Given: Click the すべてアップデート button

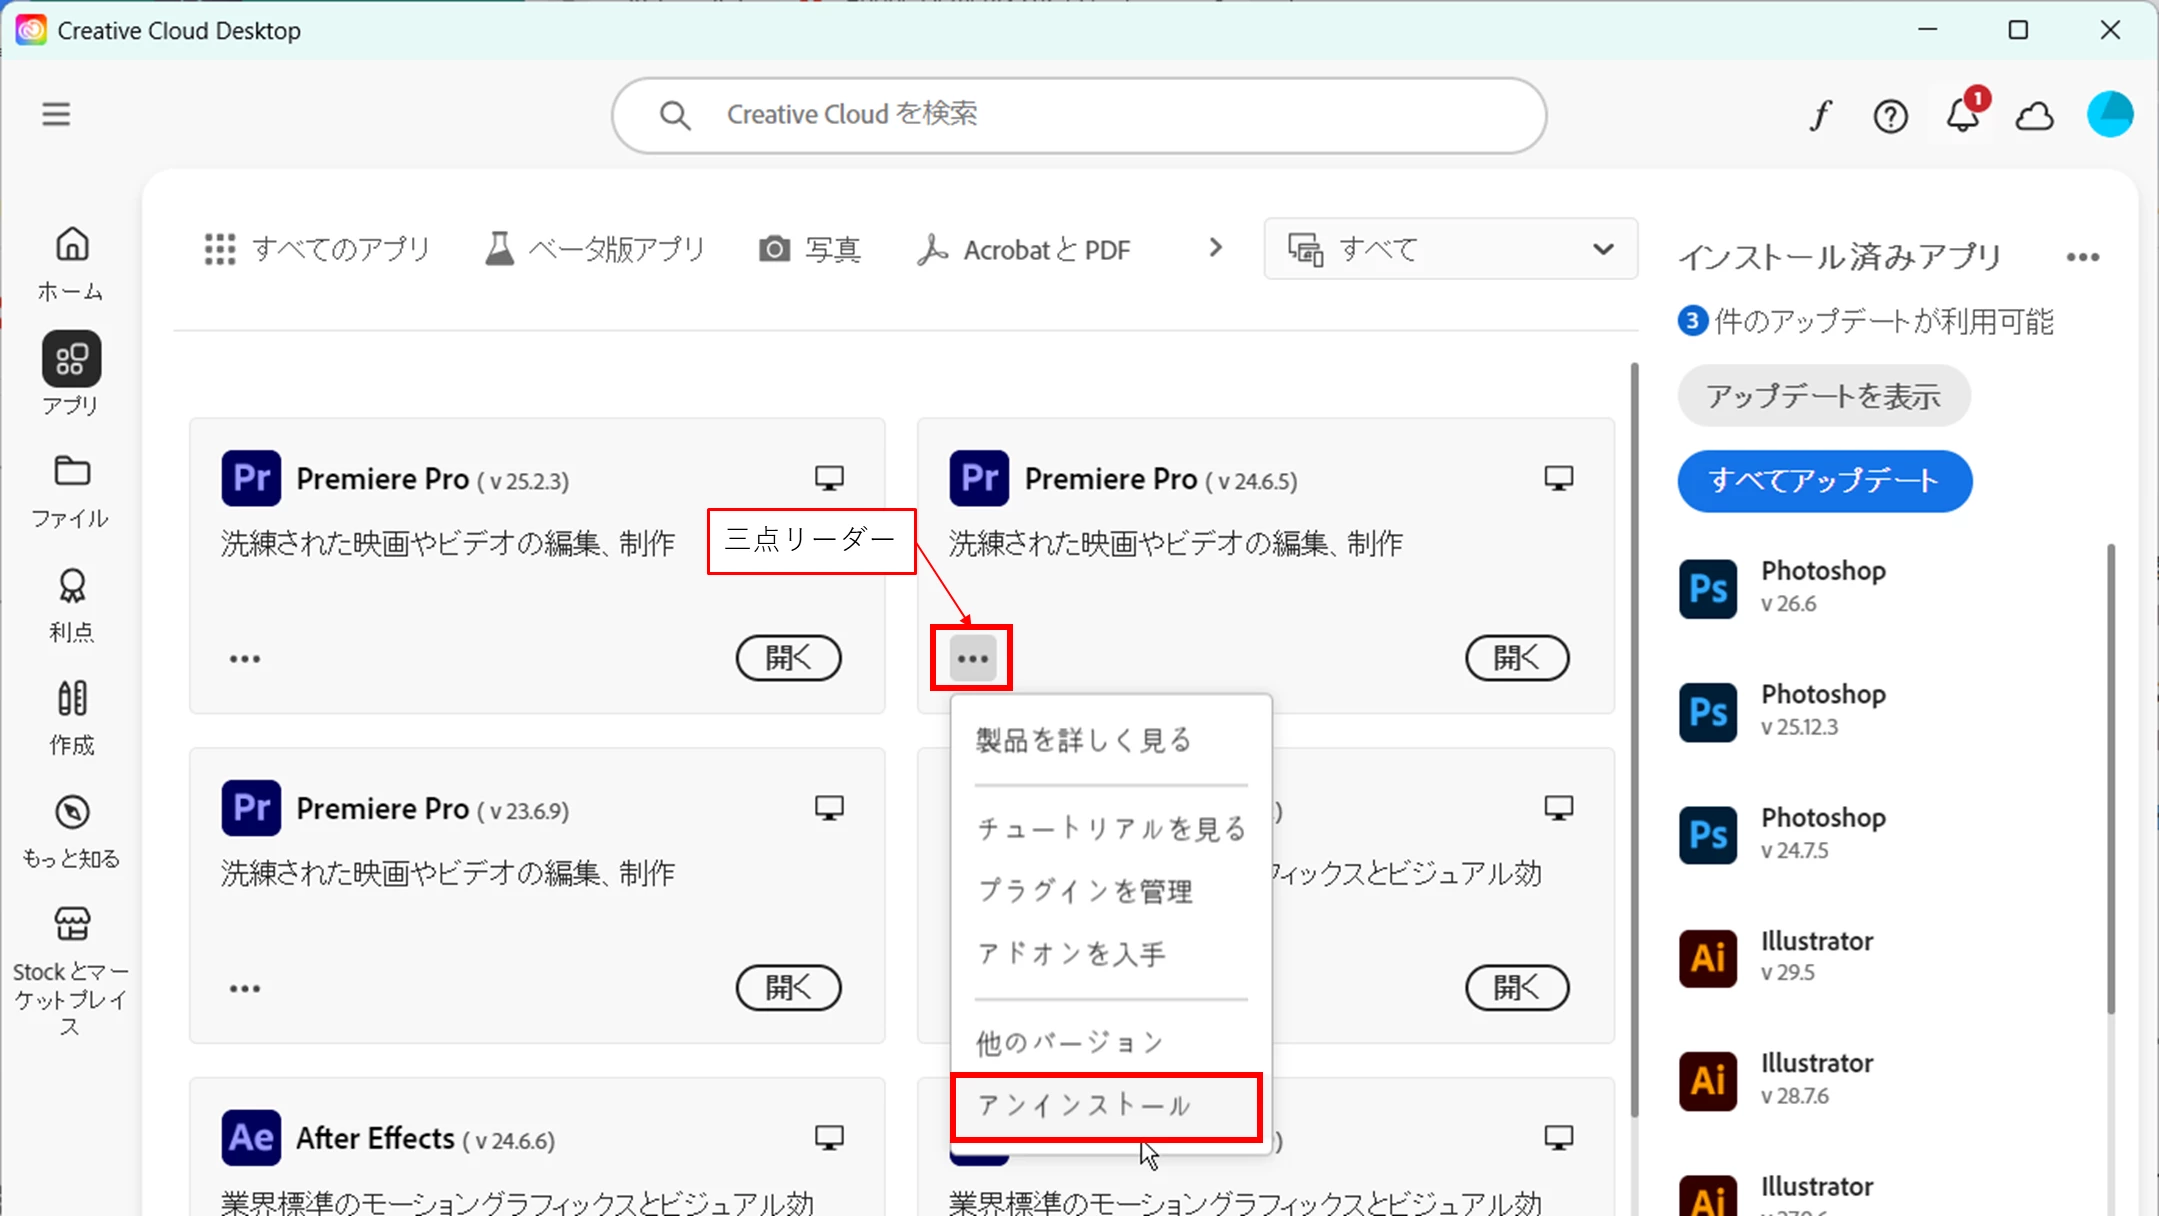Looking at the screenshot, I should (x=1824, y=481).
